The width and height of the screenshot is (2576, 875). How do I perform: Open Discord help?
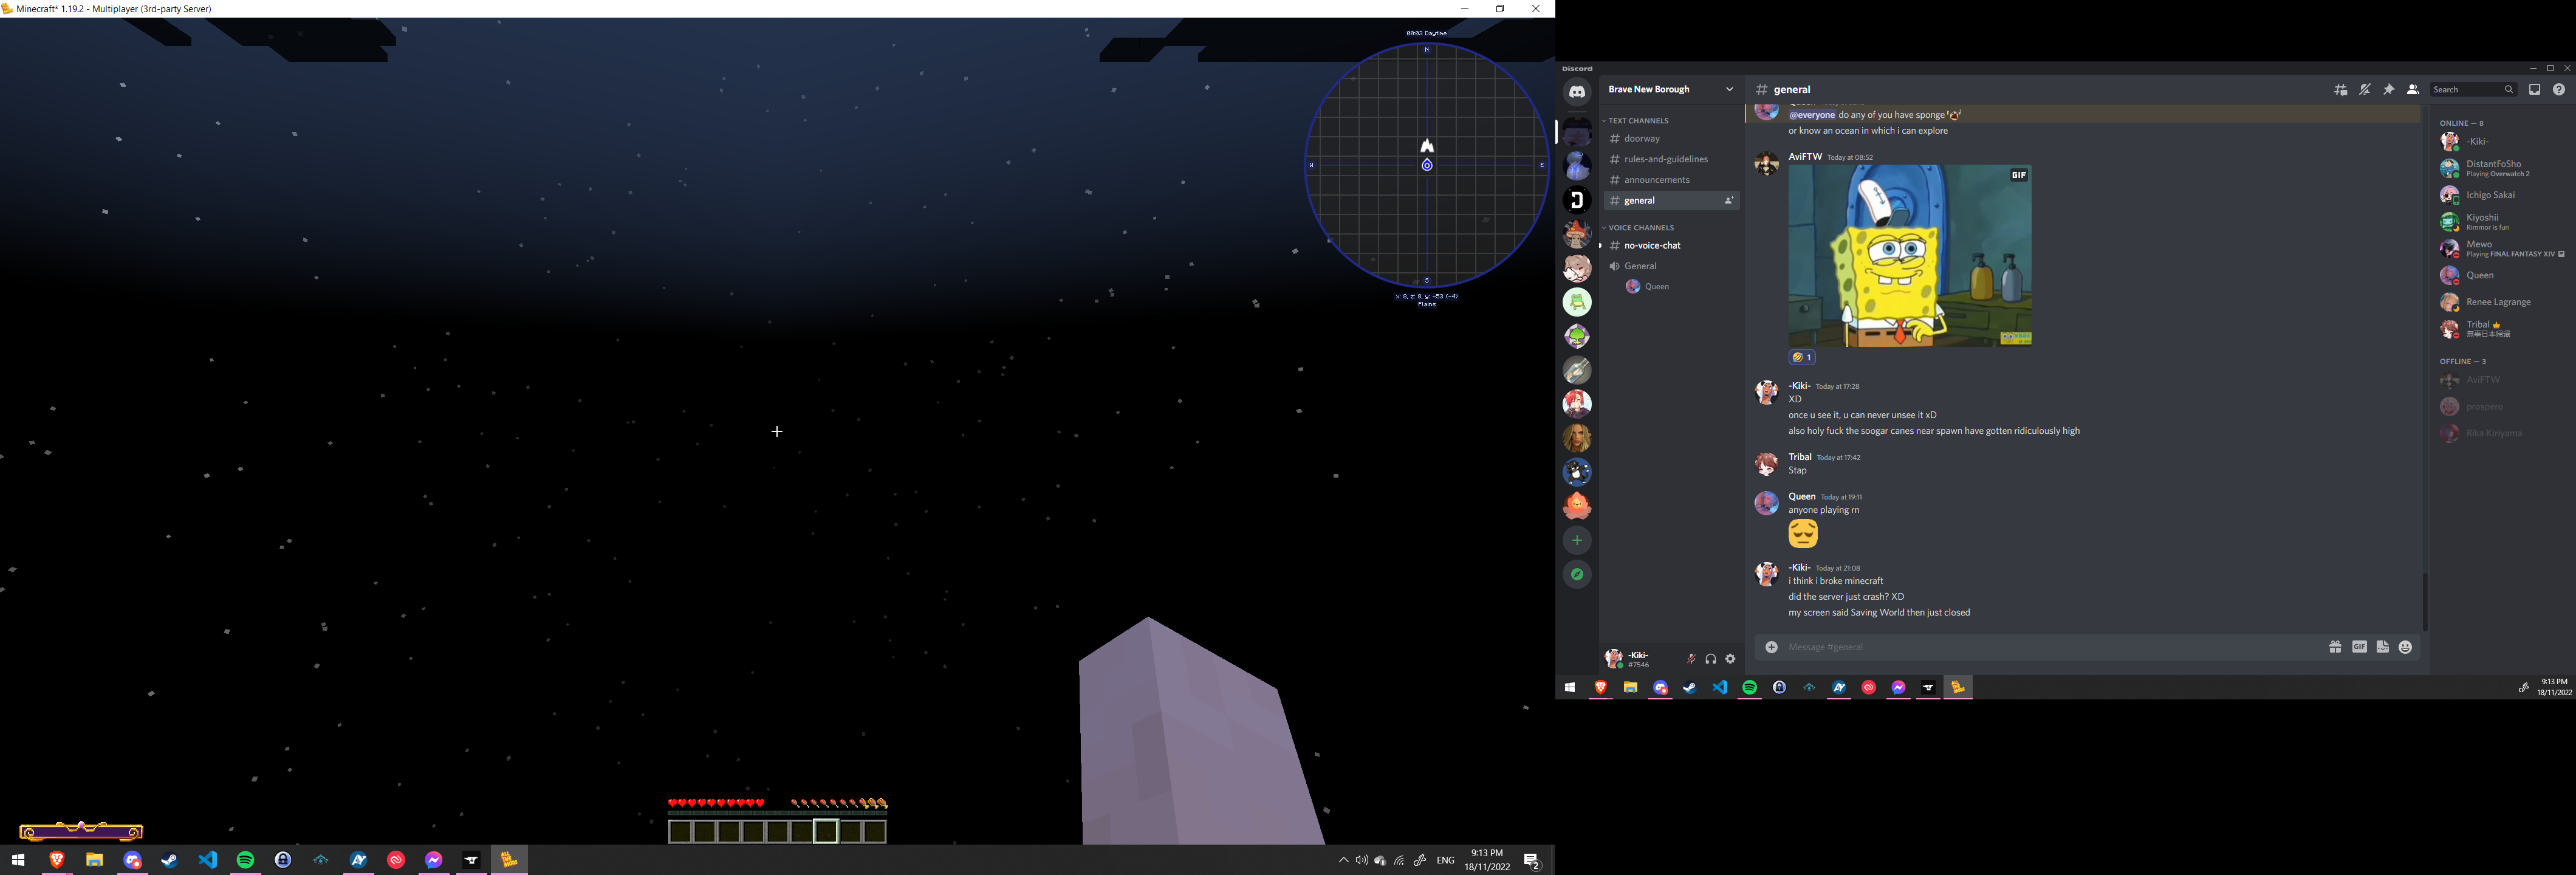pyautogui.click(x=2559, y=90)
